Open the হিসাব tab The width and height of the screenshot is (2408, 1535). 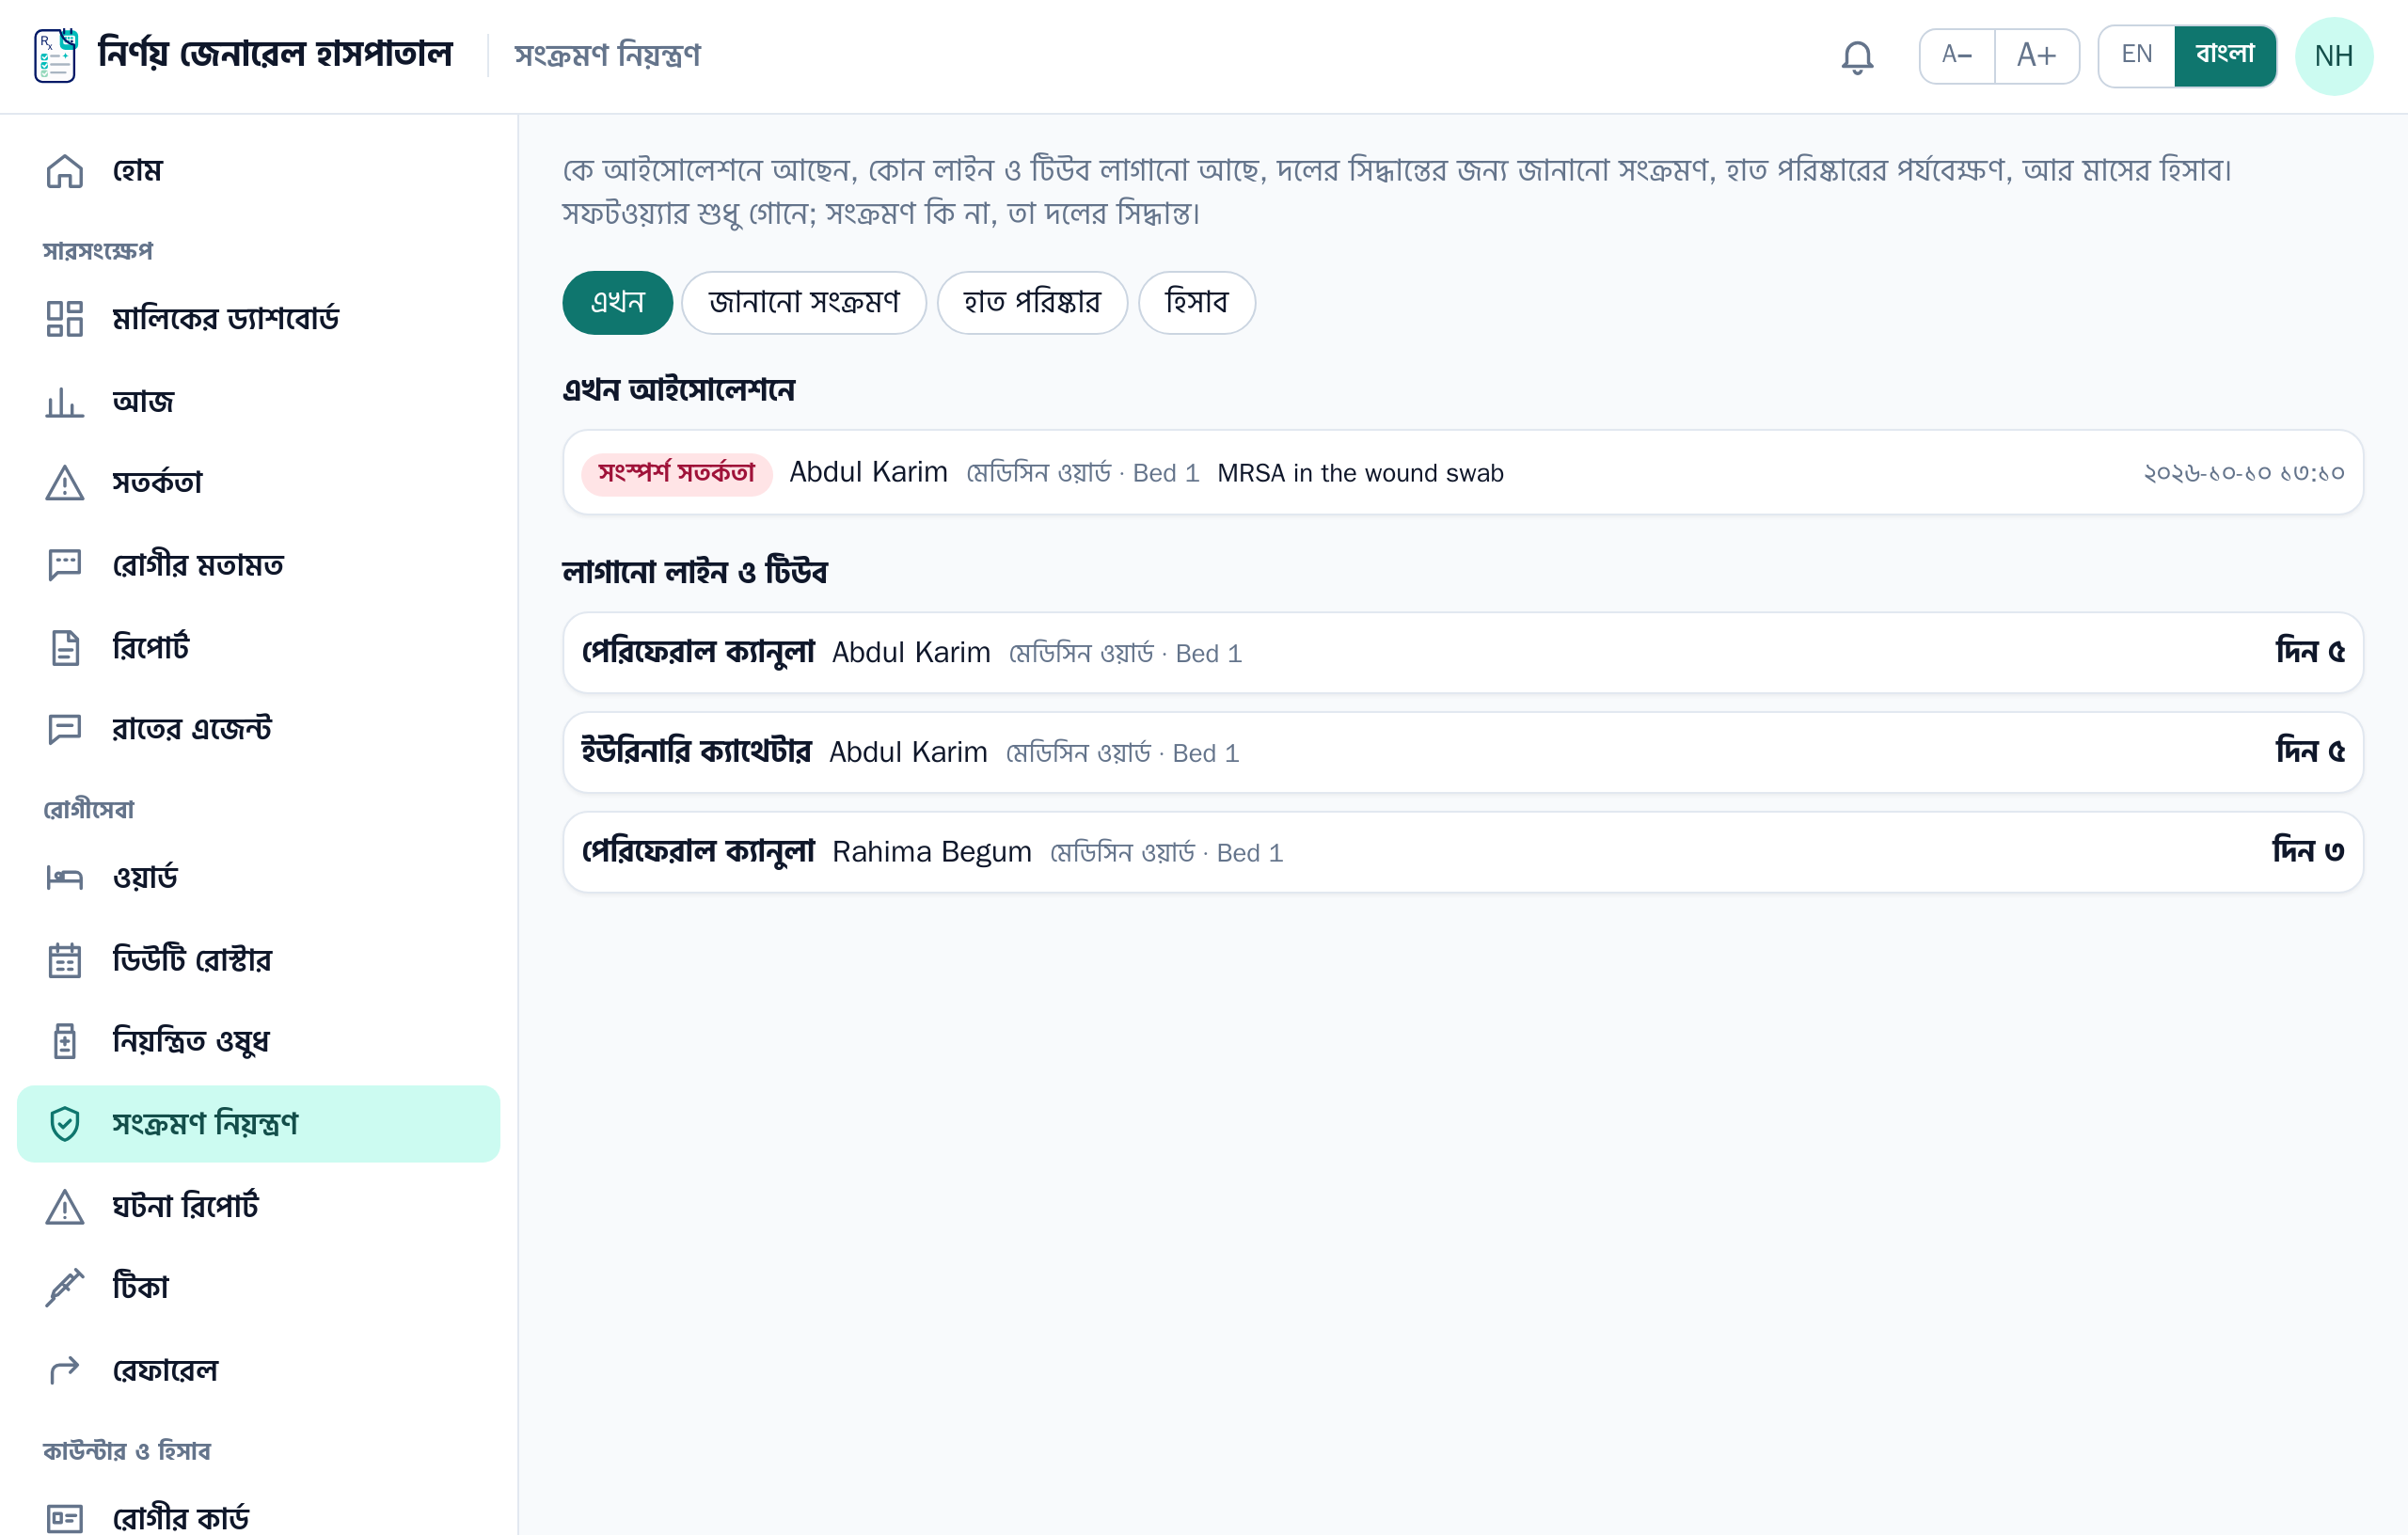pos(1196,302)
